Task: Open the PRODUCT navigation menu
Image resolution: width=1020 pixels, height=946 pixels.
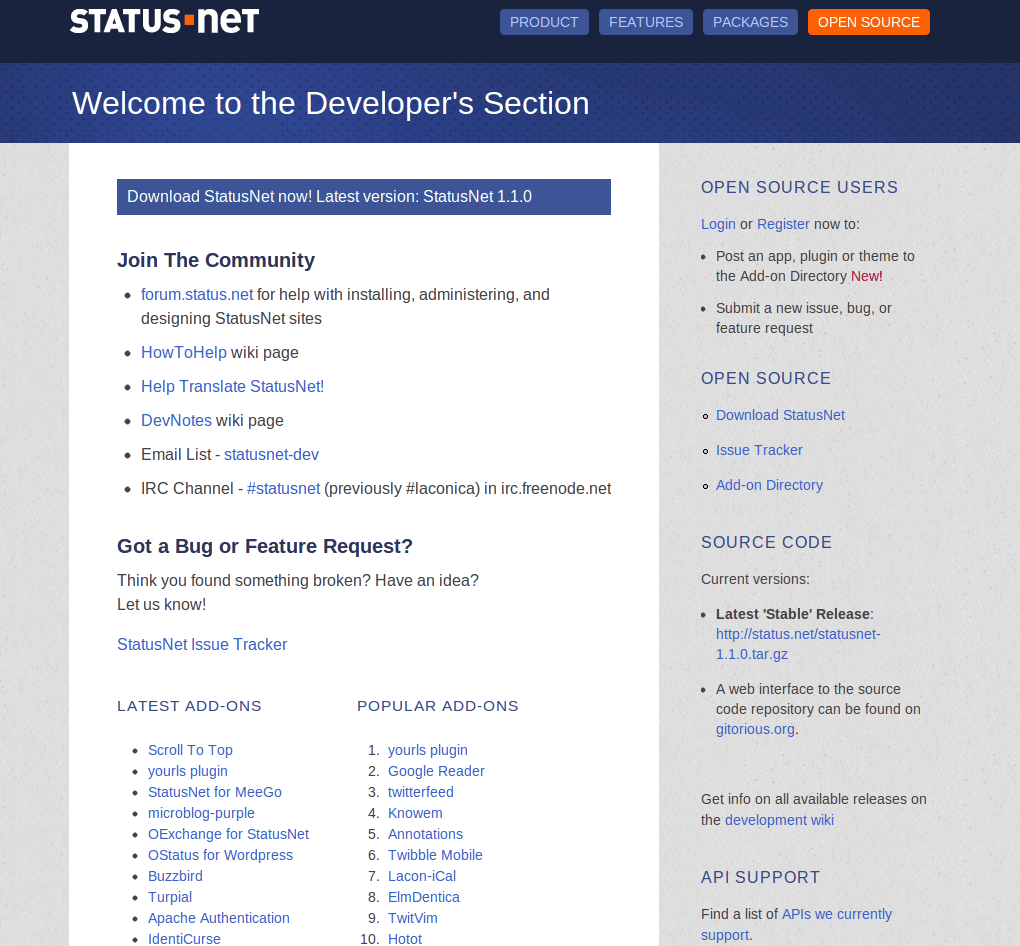Action: click(544, 21)
